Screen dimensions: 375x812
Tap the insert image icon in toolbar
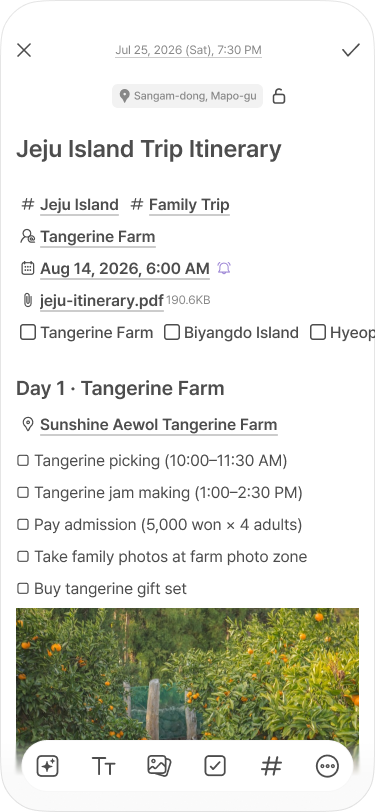(x=159, y=765)
